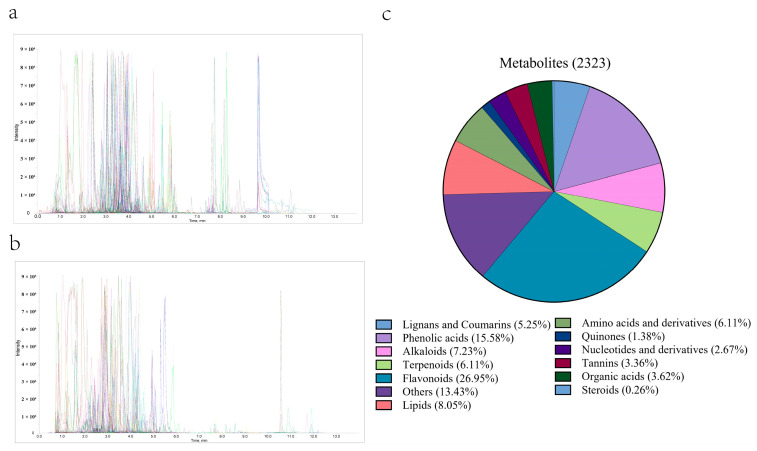Click the Steroids legend swatch
This screenshot has height=451, width=757.
coord(563,390)
